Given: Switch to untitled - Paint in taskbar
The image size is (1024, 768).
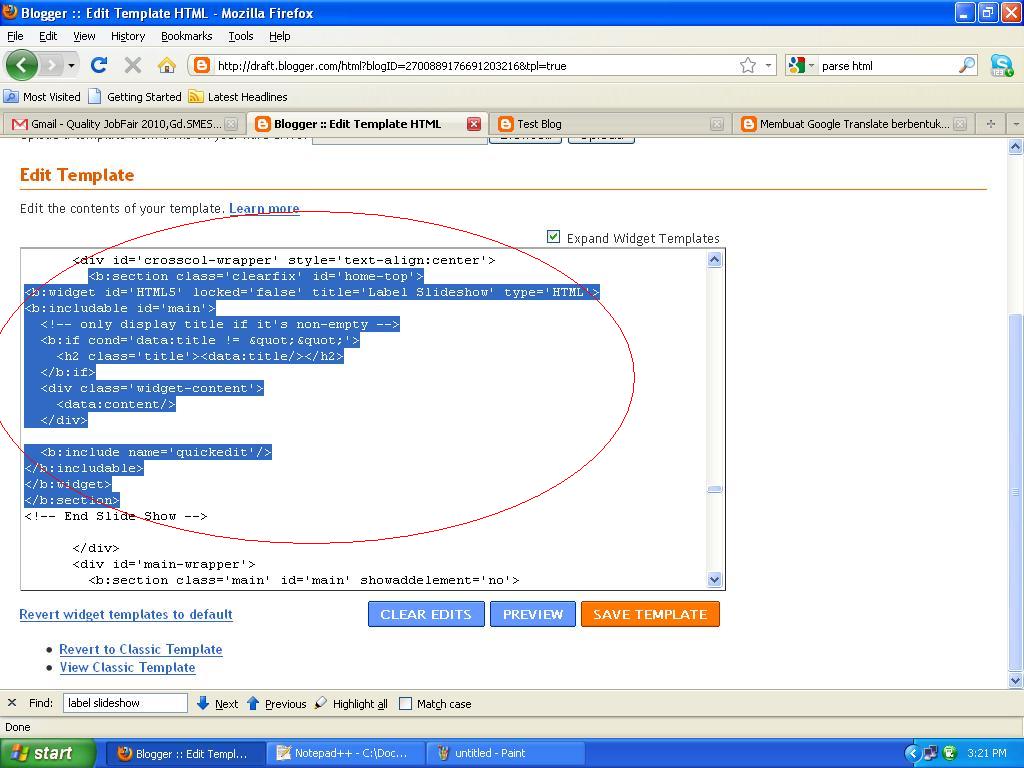Looking at the screenshot, I should (505, 754).
